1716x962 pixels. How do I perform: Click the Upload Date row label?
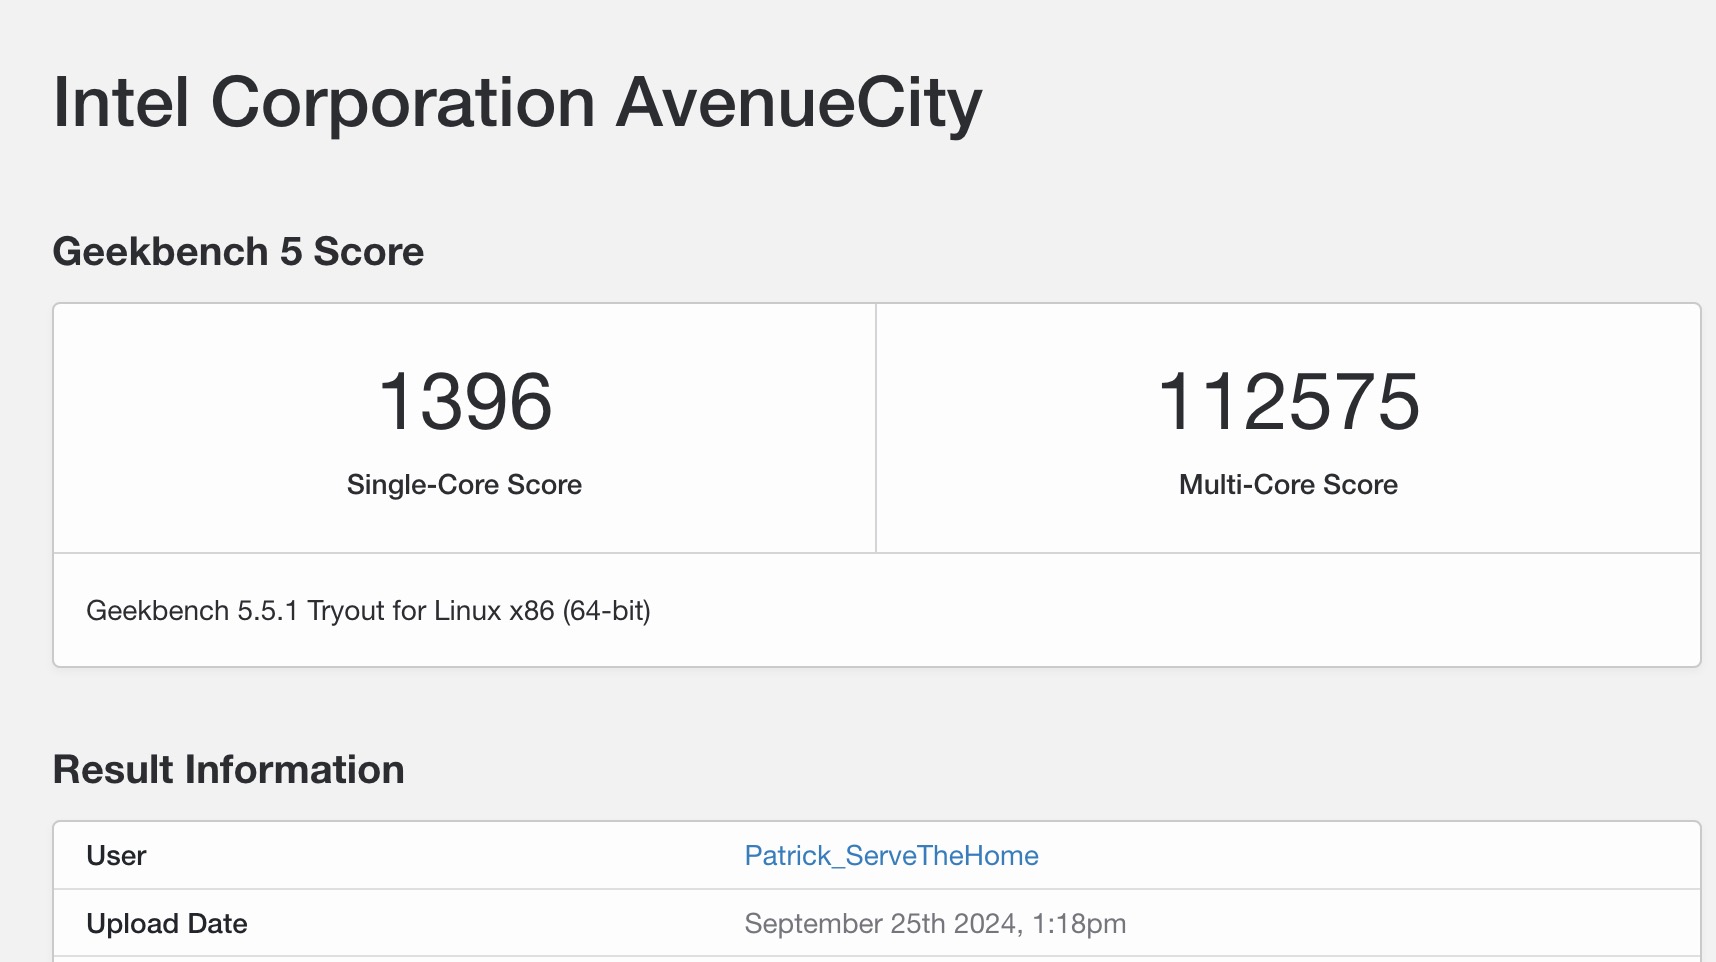(x=167, y=924)
